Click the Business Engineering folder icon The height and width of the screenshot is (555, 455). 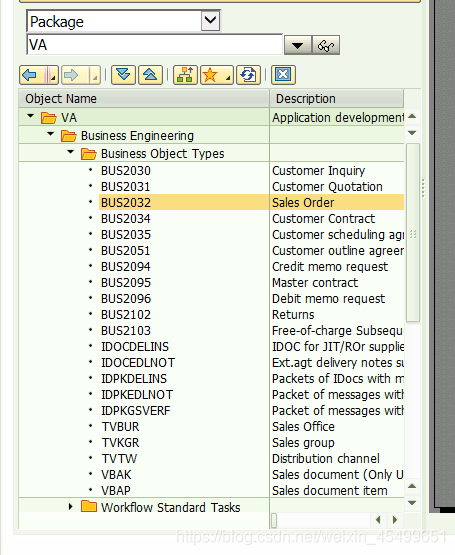[68, 136]
